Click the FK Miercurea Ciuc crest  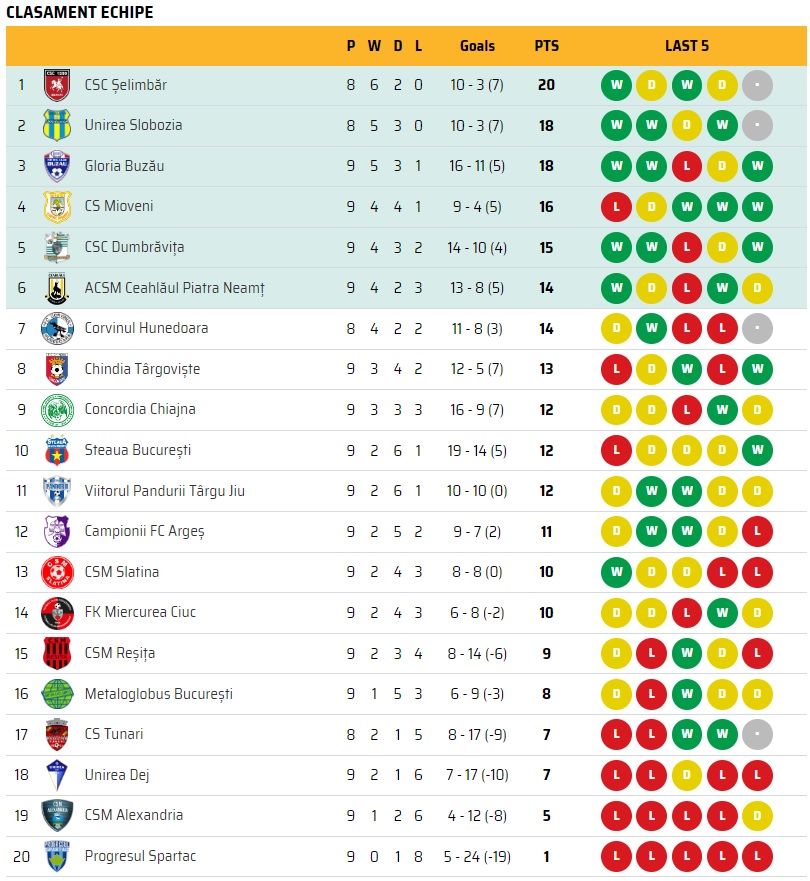tap(57, 613)
